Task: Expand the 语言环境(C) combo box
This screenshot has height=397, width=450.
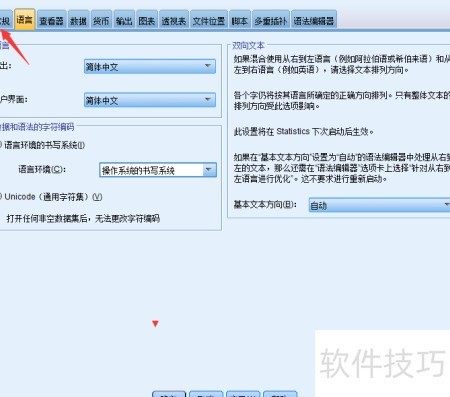Action: pyautogui.click(x=158, y=170)
